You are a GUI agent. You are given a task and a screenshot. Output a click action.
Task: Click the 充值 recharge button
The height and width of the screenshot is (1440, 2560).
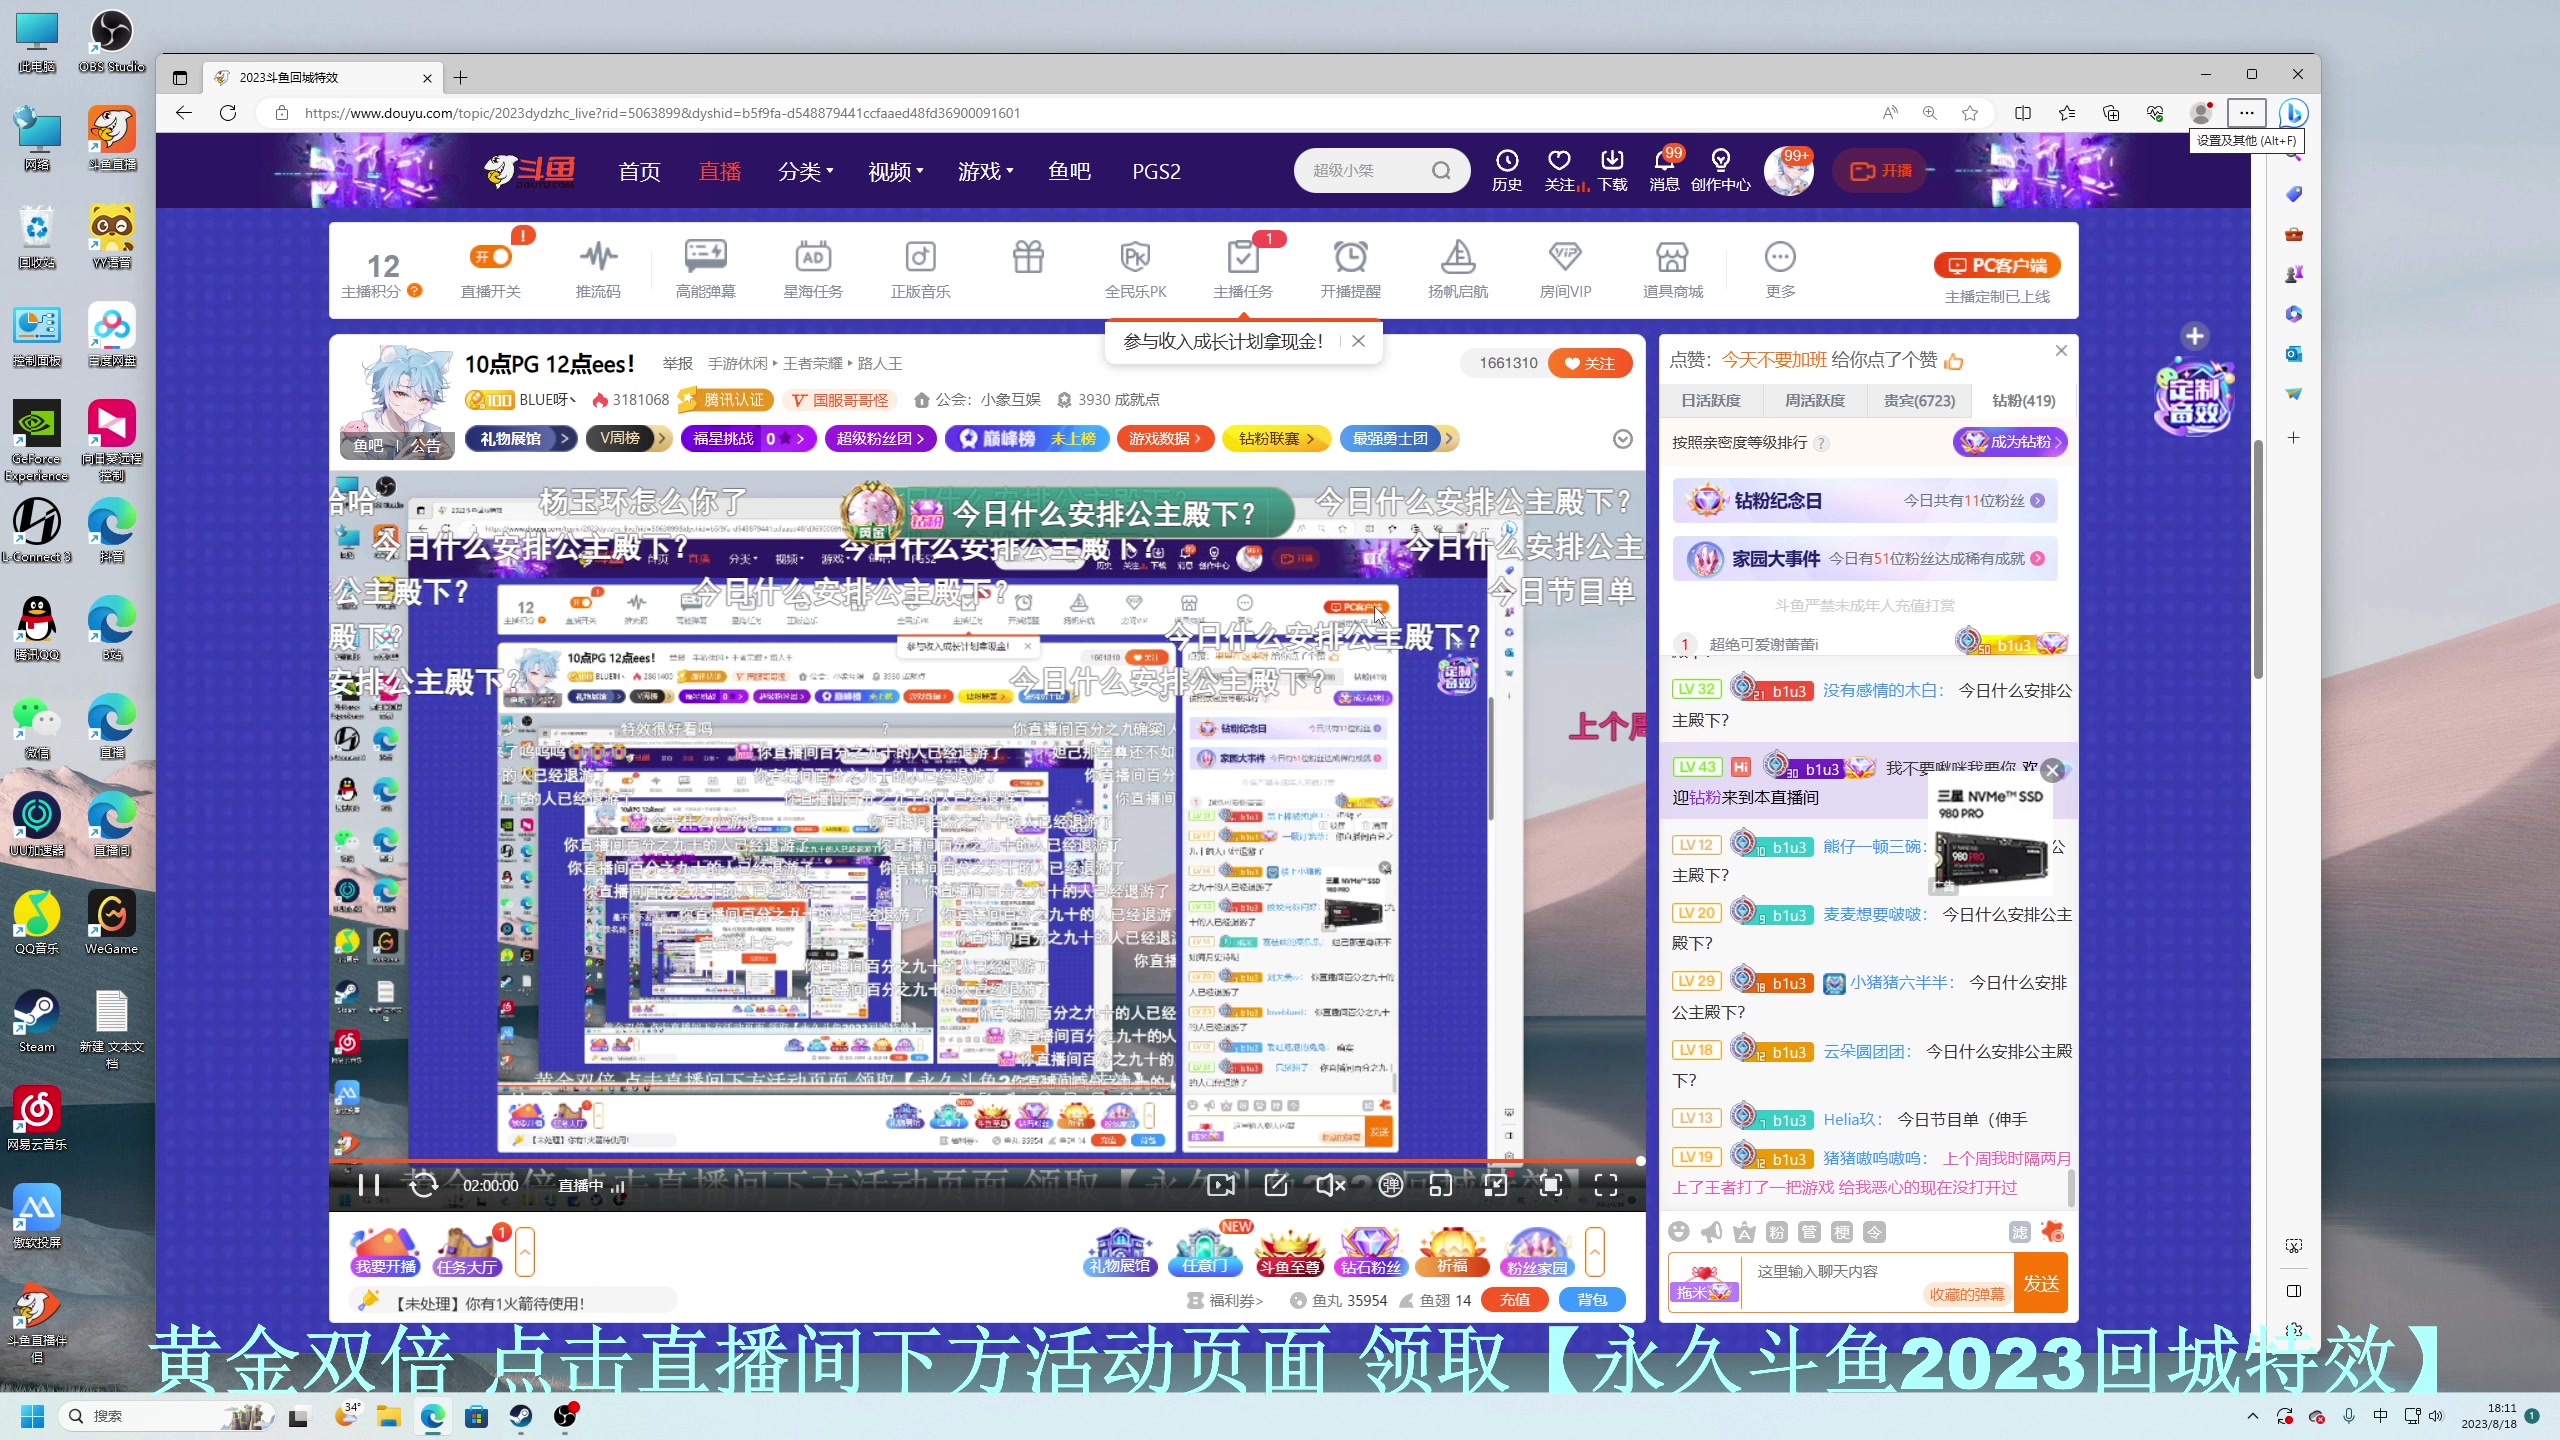click(x=1514, y=1300)
